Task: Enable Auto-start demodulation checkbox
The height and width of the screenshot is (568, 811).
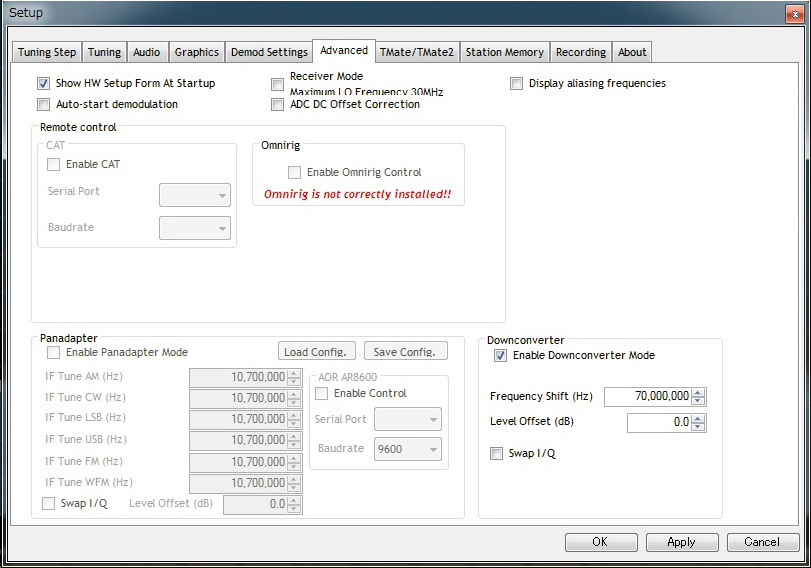Action: pos(43,104)
